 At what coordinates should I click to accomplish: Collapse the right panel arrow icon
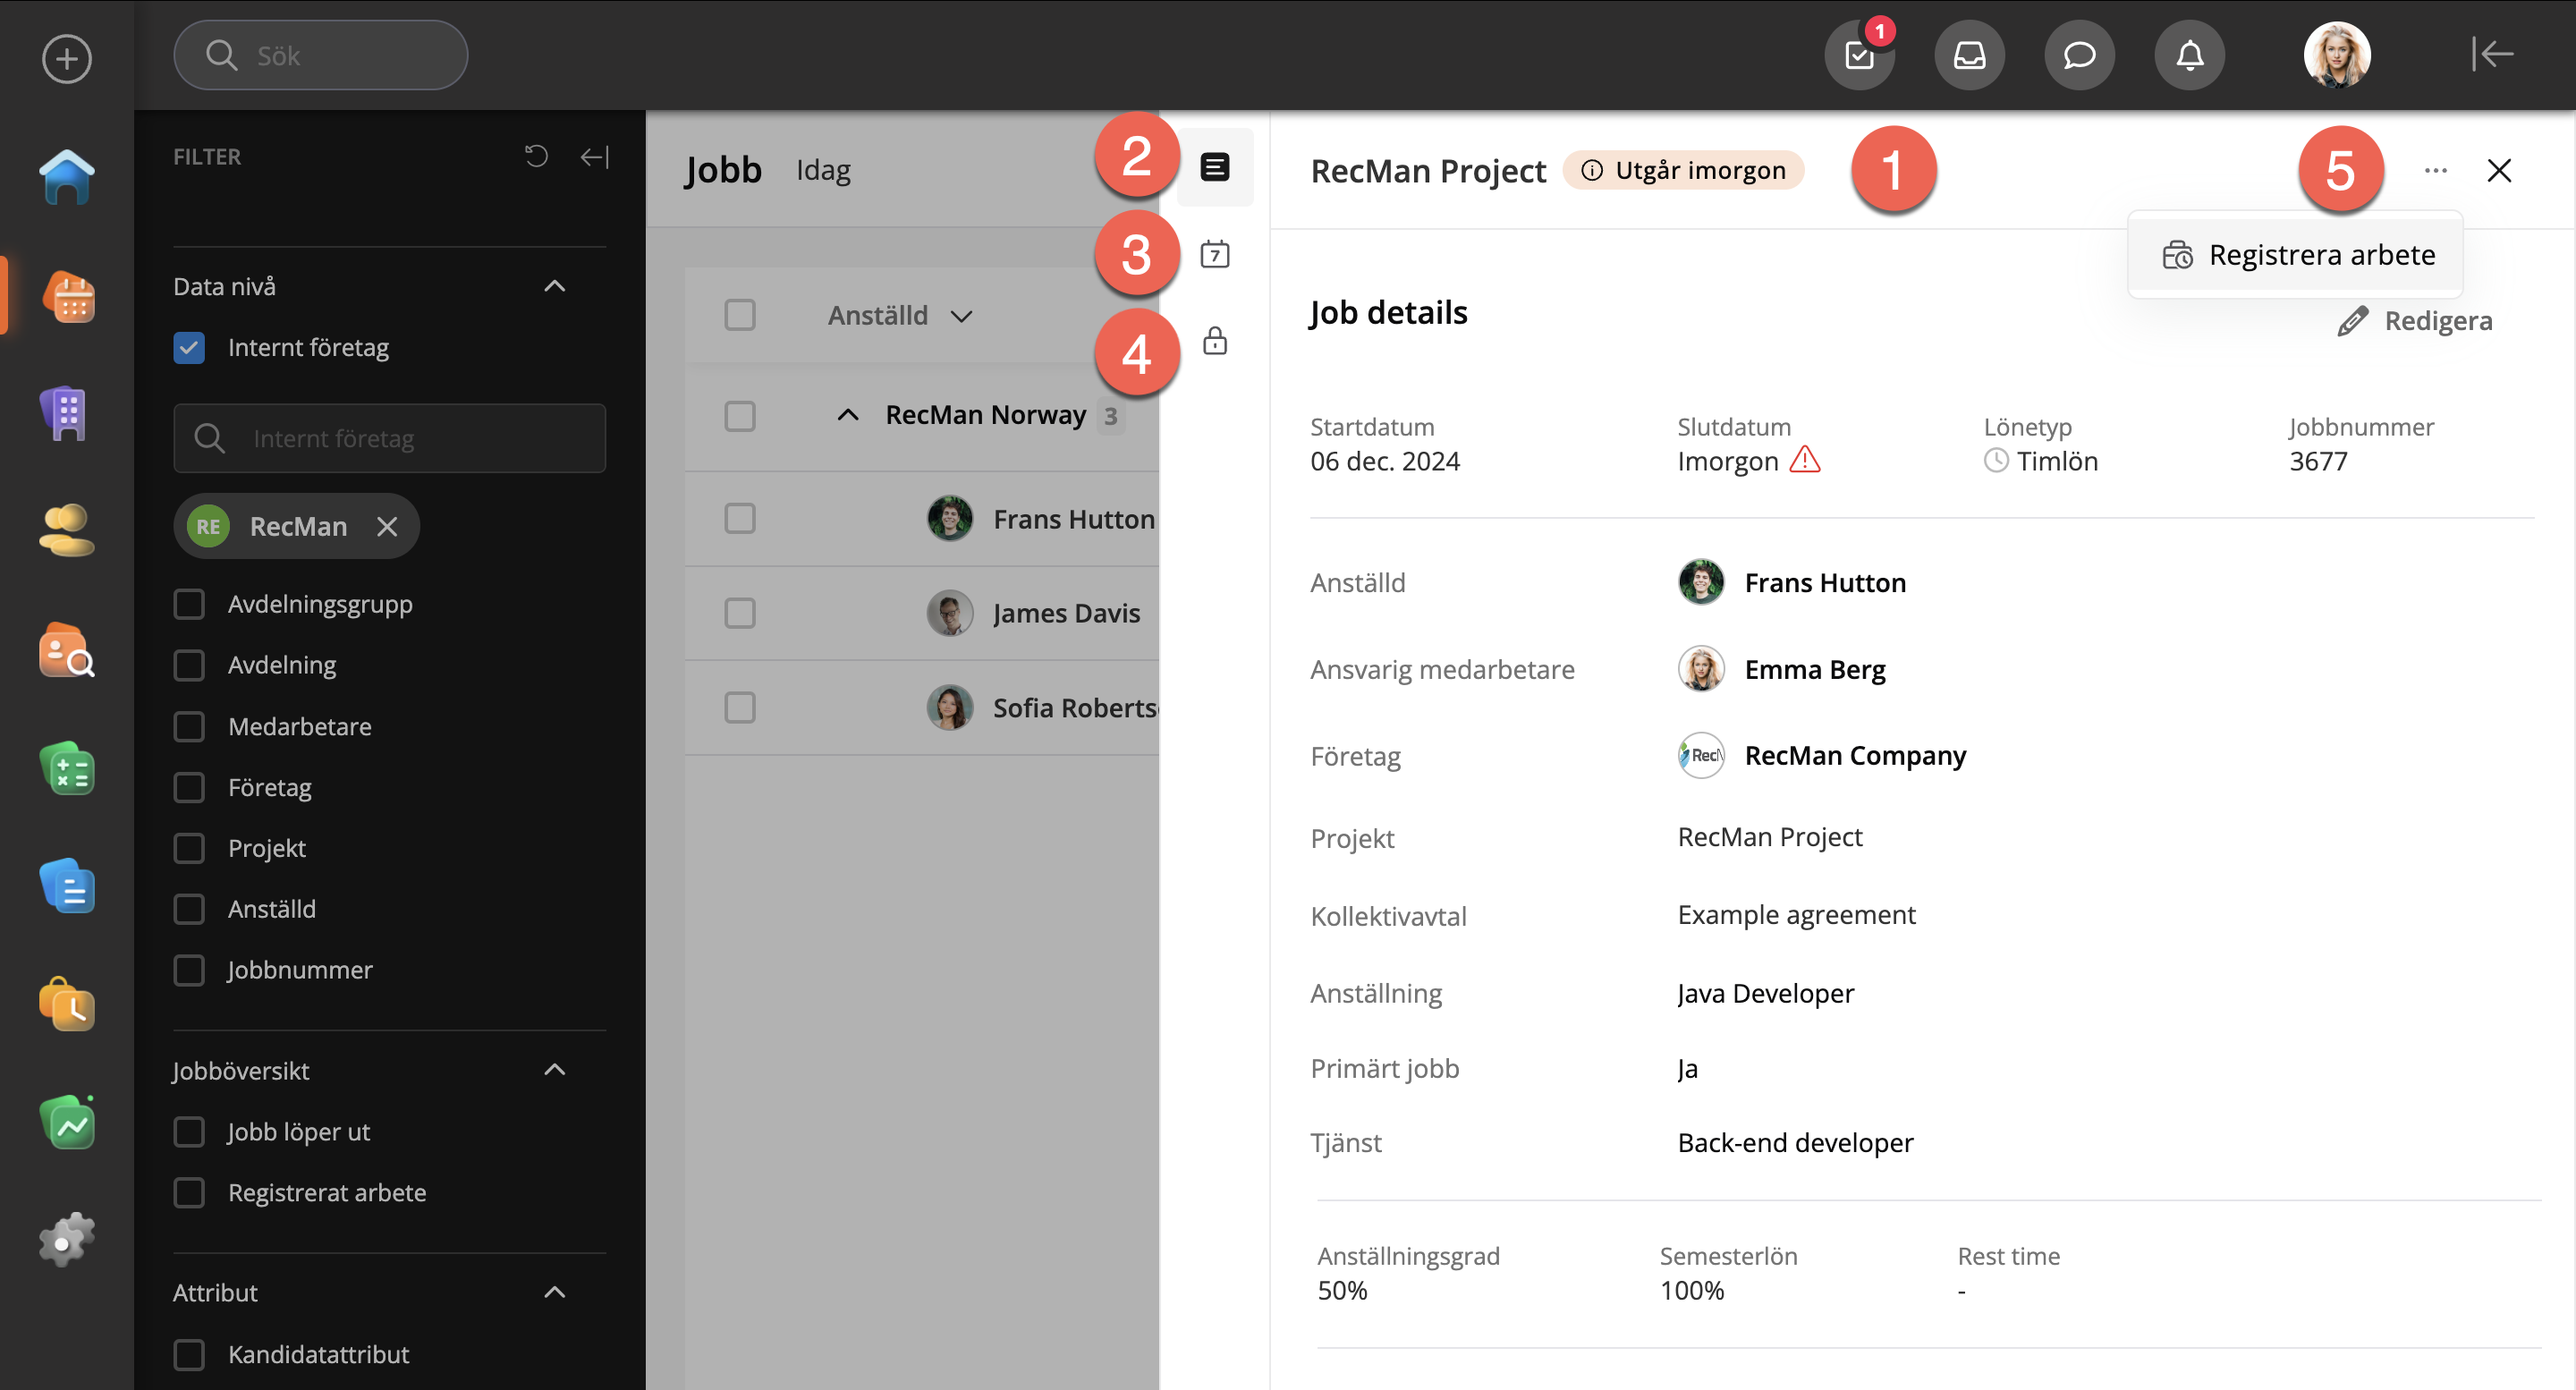2492,54
